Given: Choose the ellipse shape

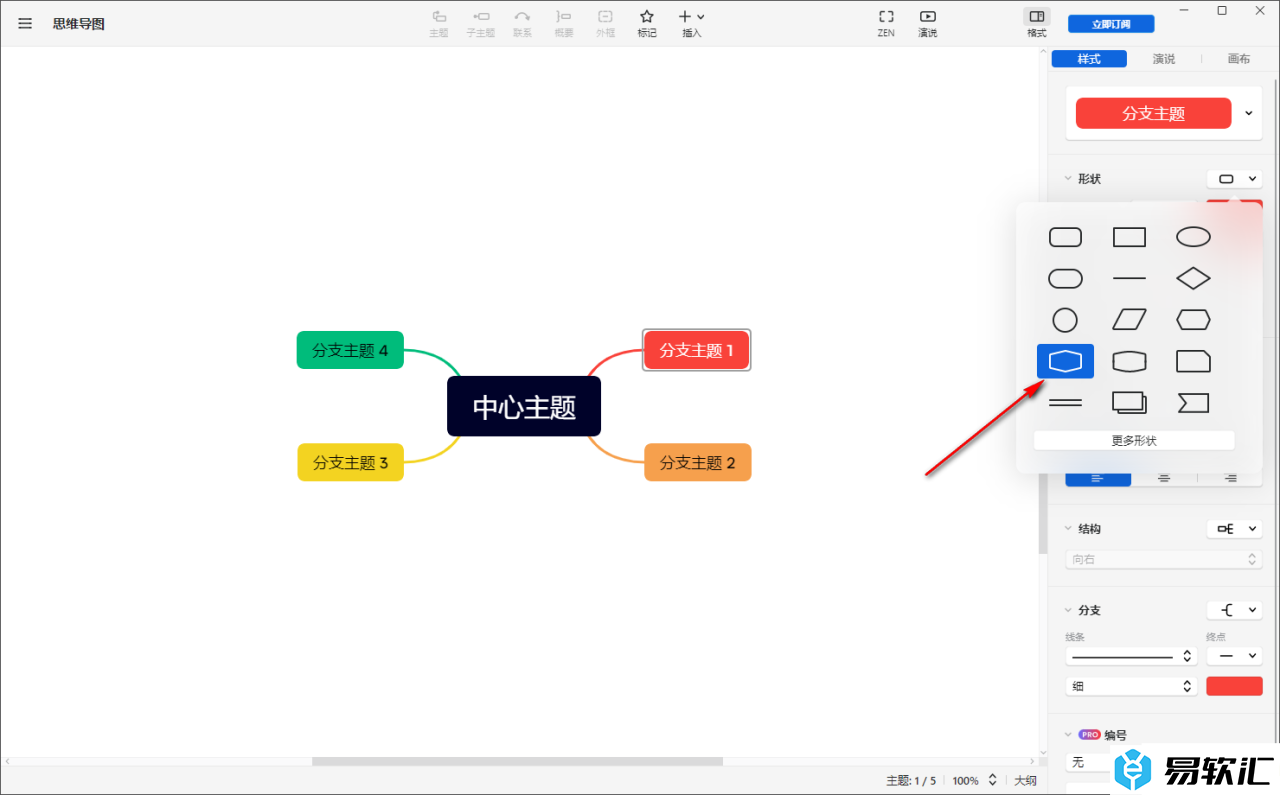Looking at the screenshot, I should pos(1193,237).
